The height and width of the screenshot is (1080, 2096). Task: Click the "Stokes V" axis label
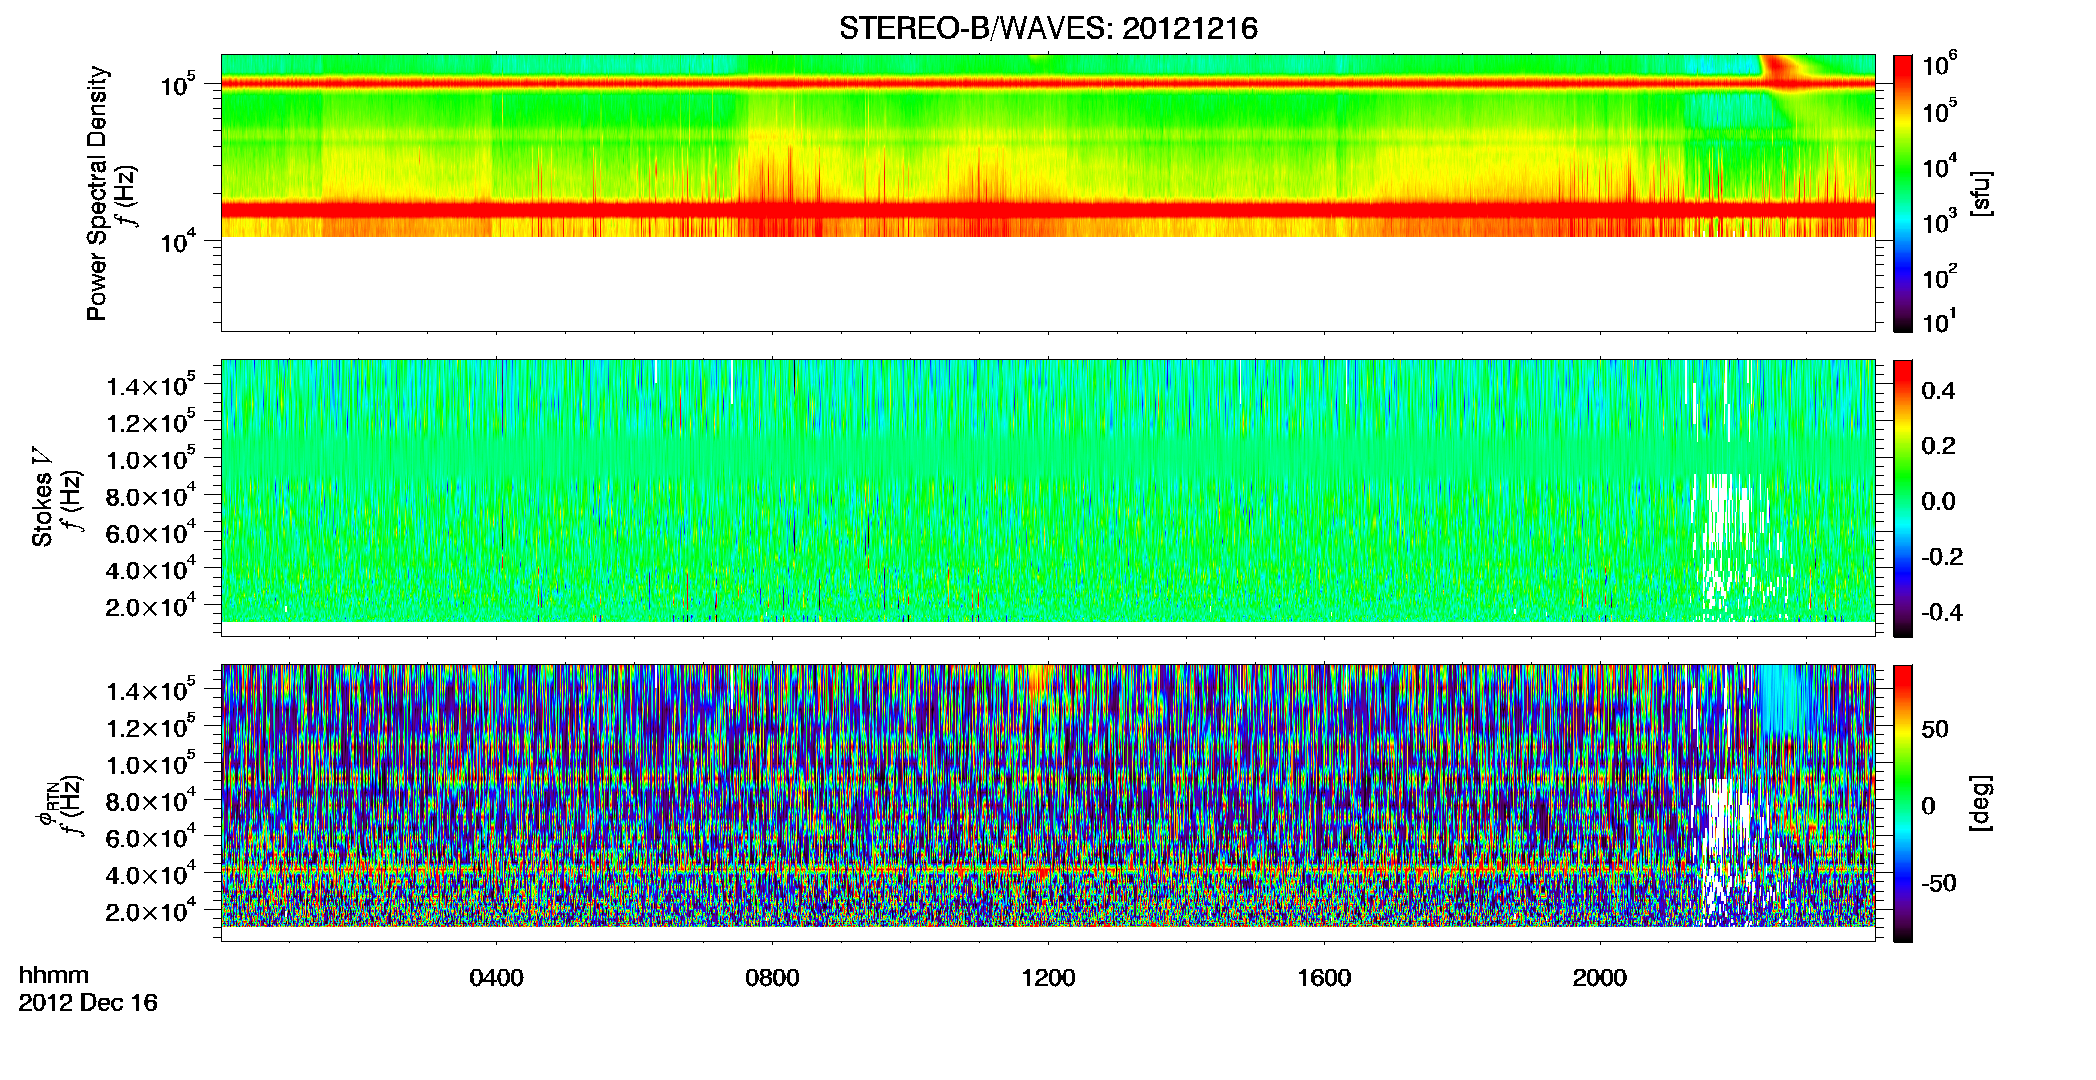(x=43, y=498)
